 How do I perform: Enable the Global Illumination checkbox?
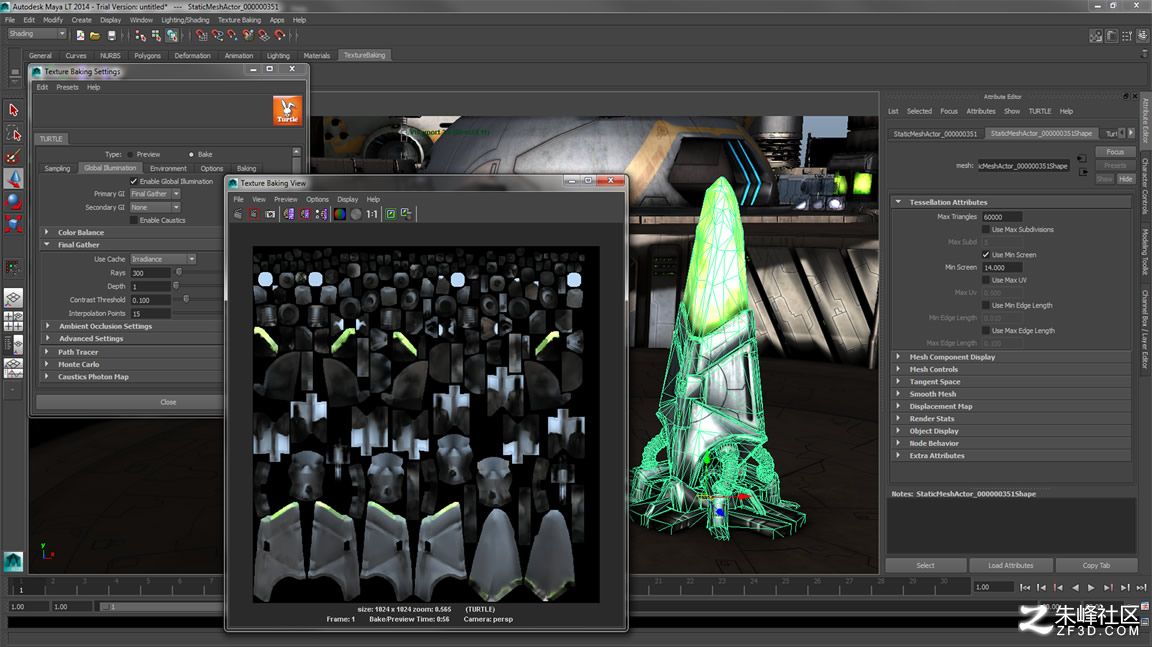tap(134, 181)
